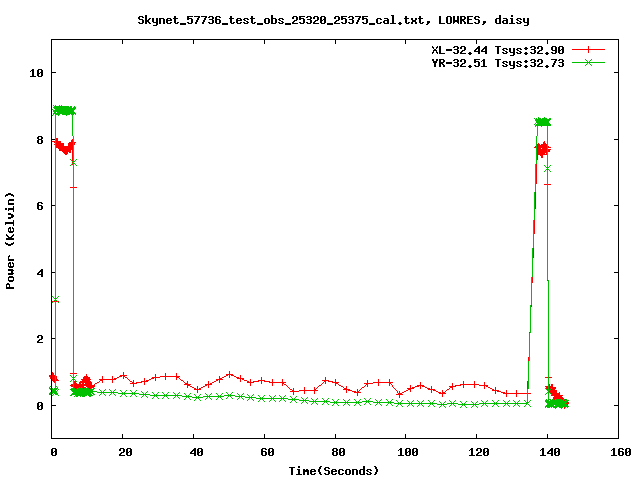
Task: Click y-axis tick label 8
Action: (40, 140)
